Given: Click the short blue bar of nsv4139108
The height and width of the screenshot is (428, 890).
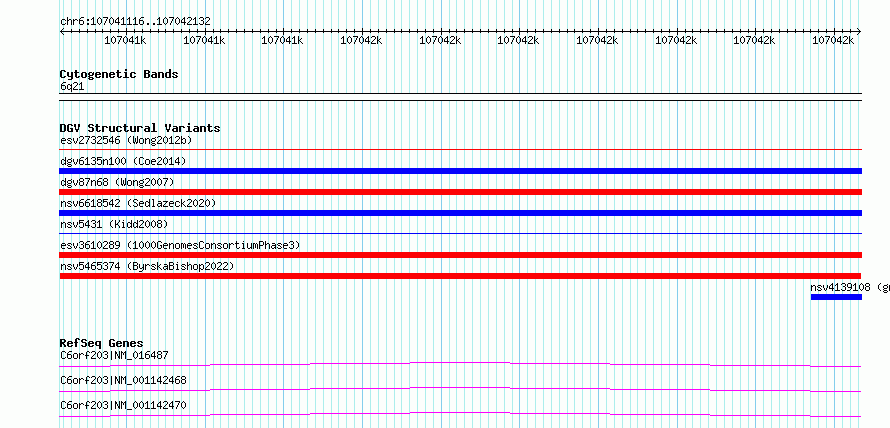Looking at the screenshot, I should tap(836, 297).
